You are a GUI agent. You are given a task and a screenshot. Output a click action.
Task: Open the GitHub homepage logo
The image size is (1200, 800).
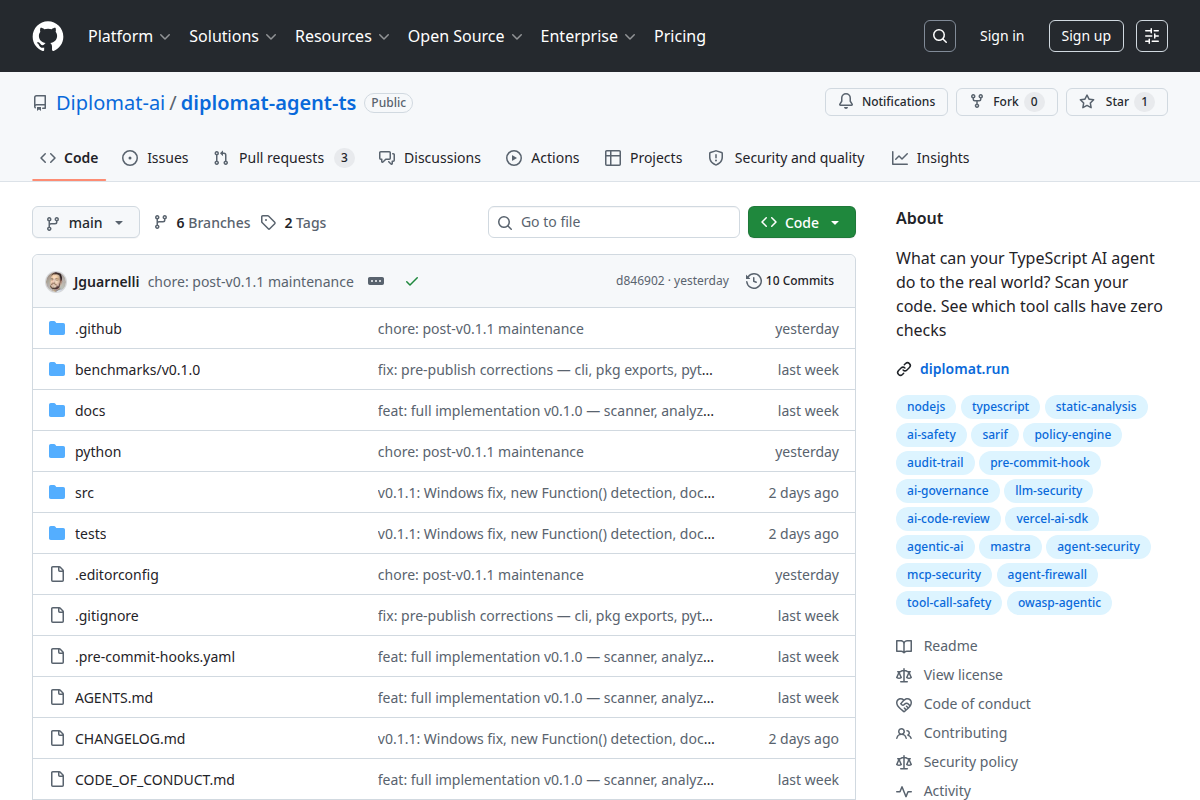coord(48,36)
